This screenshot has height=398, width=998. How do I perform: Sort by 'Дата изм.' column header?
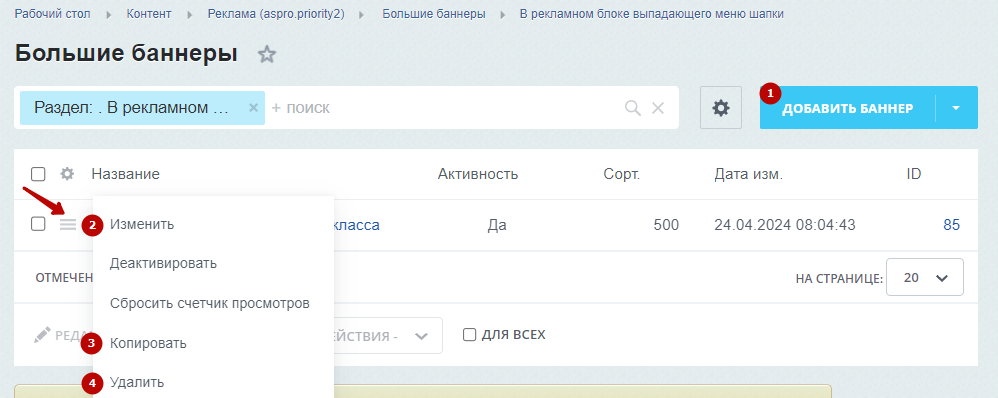pyautogui.click(x=748, y=174)
